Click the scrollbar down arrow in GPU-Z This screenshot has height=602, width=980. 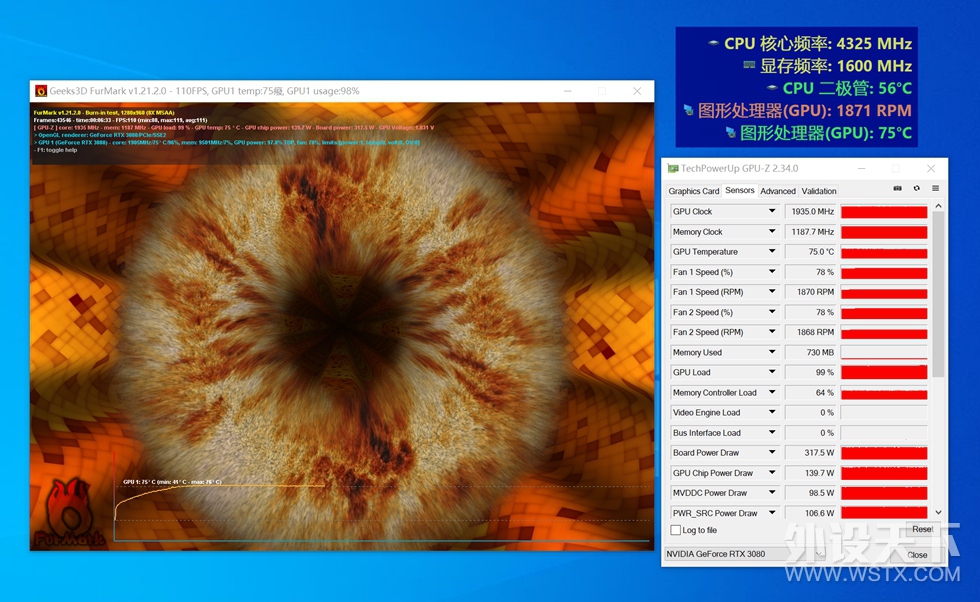[938, 513]
